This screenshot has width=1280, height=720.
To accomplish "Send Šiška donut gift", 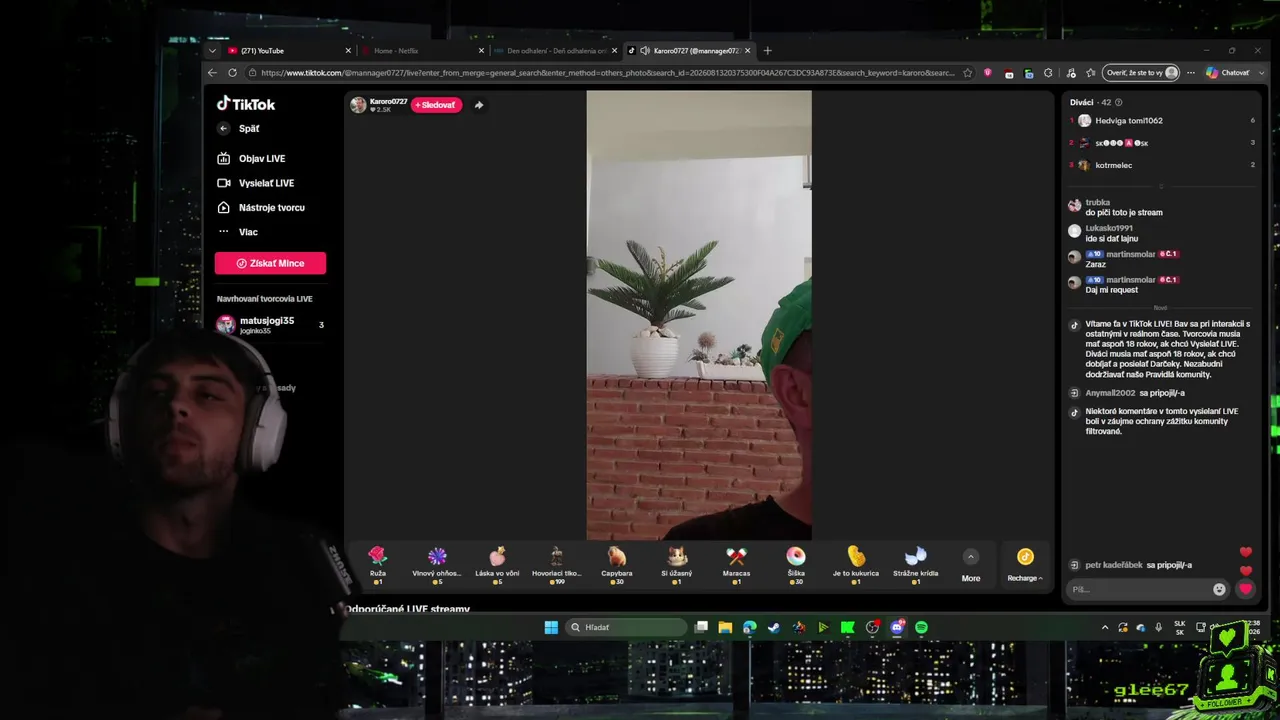I will (x=796, y=565).
